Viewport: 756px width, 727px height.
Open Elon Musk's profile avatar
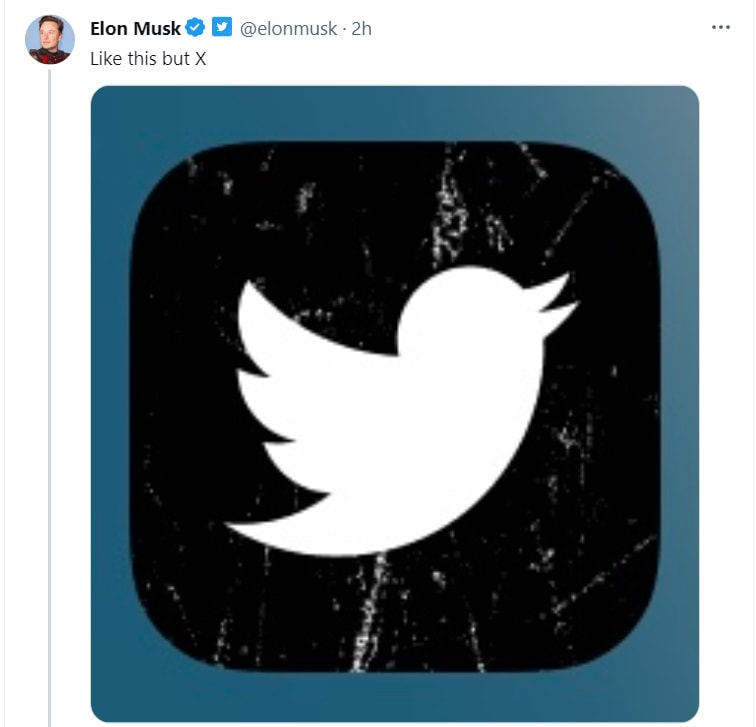click(x=49, y=41)
